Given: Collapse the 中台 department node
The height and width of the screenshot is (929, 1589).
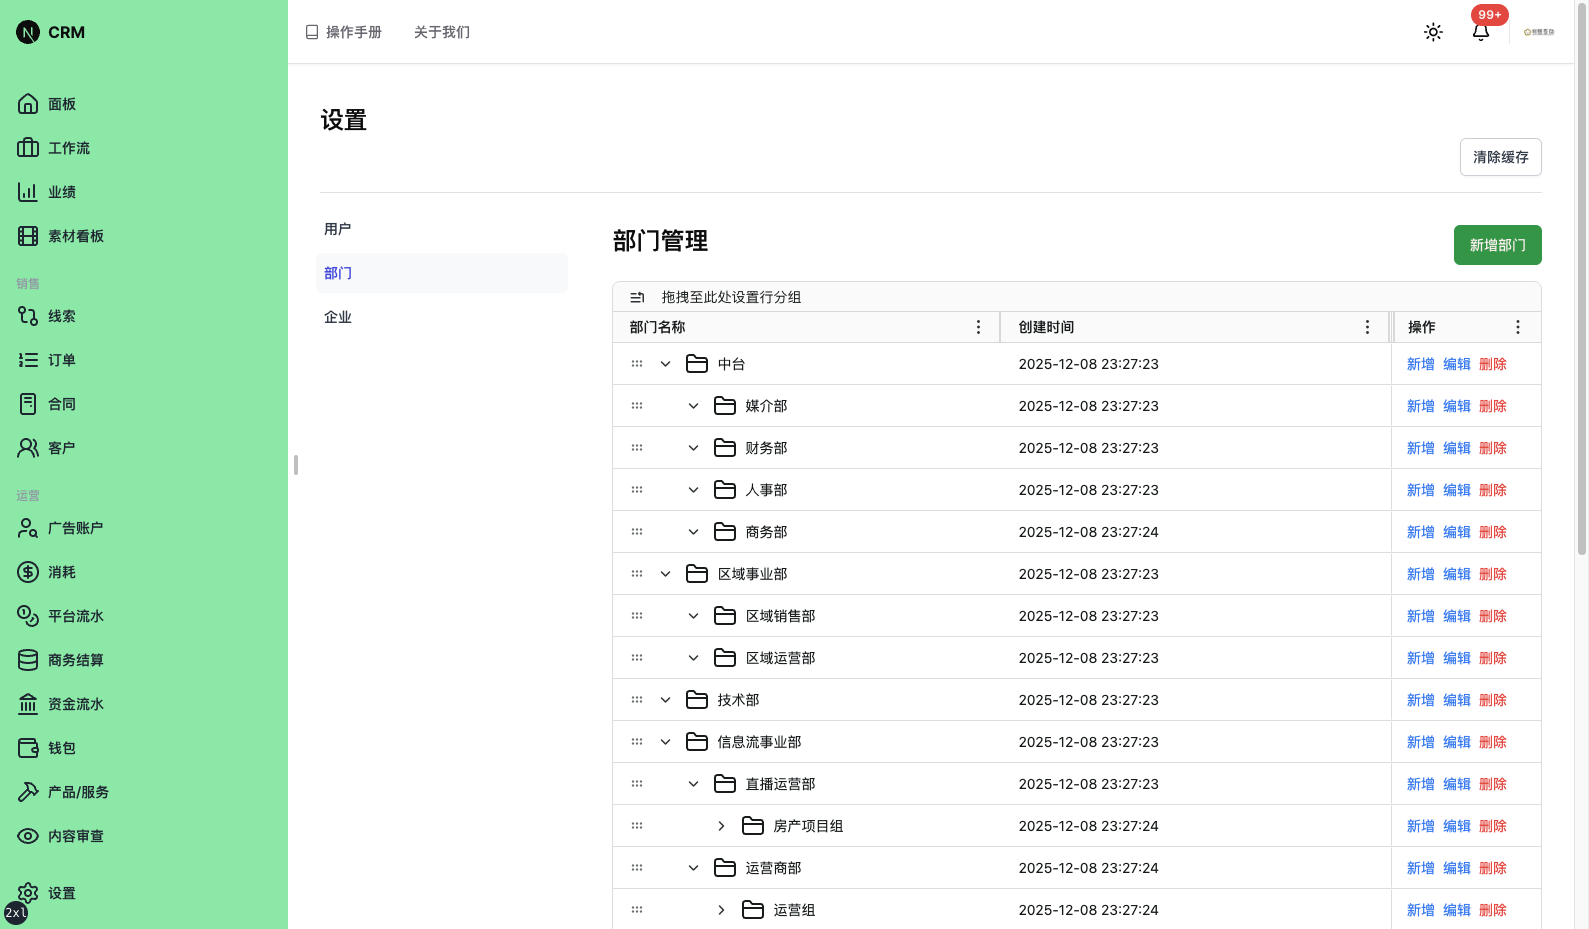Looking at the screenshot, I should point(665,364).
